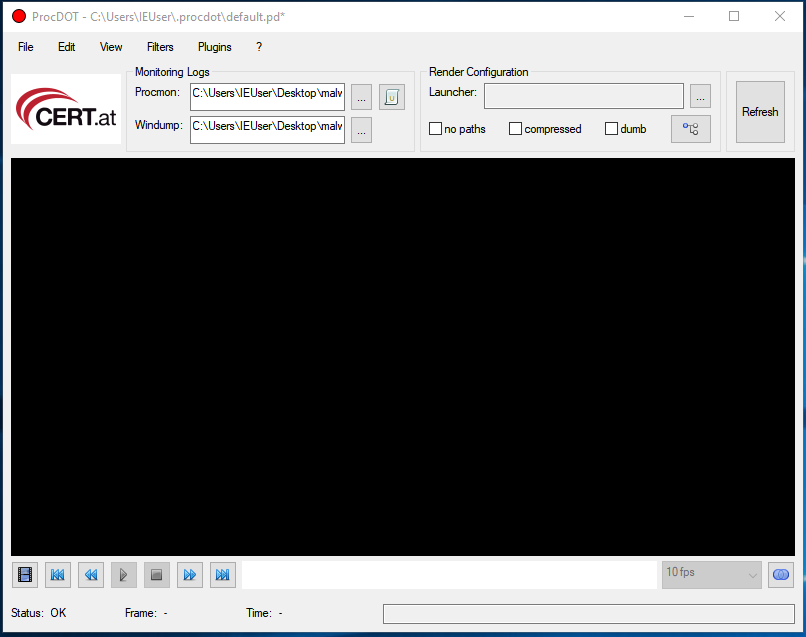This screenshot has height=637, width=806.
Task: Click the film strip animation mode icon
Action: (x=25, y=574)
